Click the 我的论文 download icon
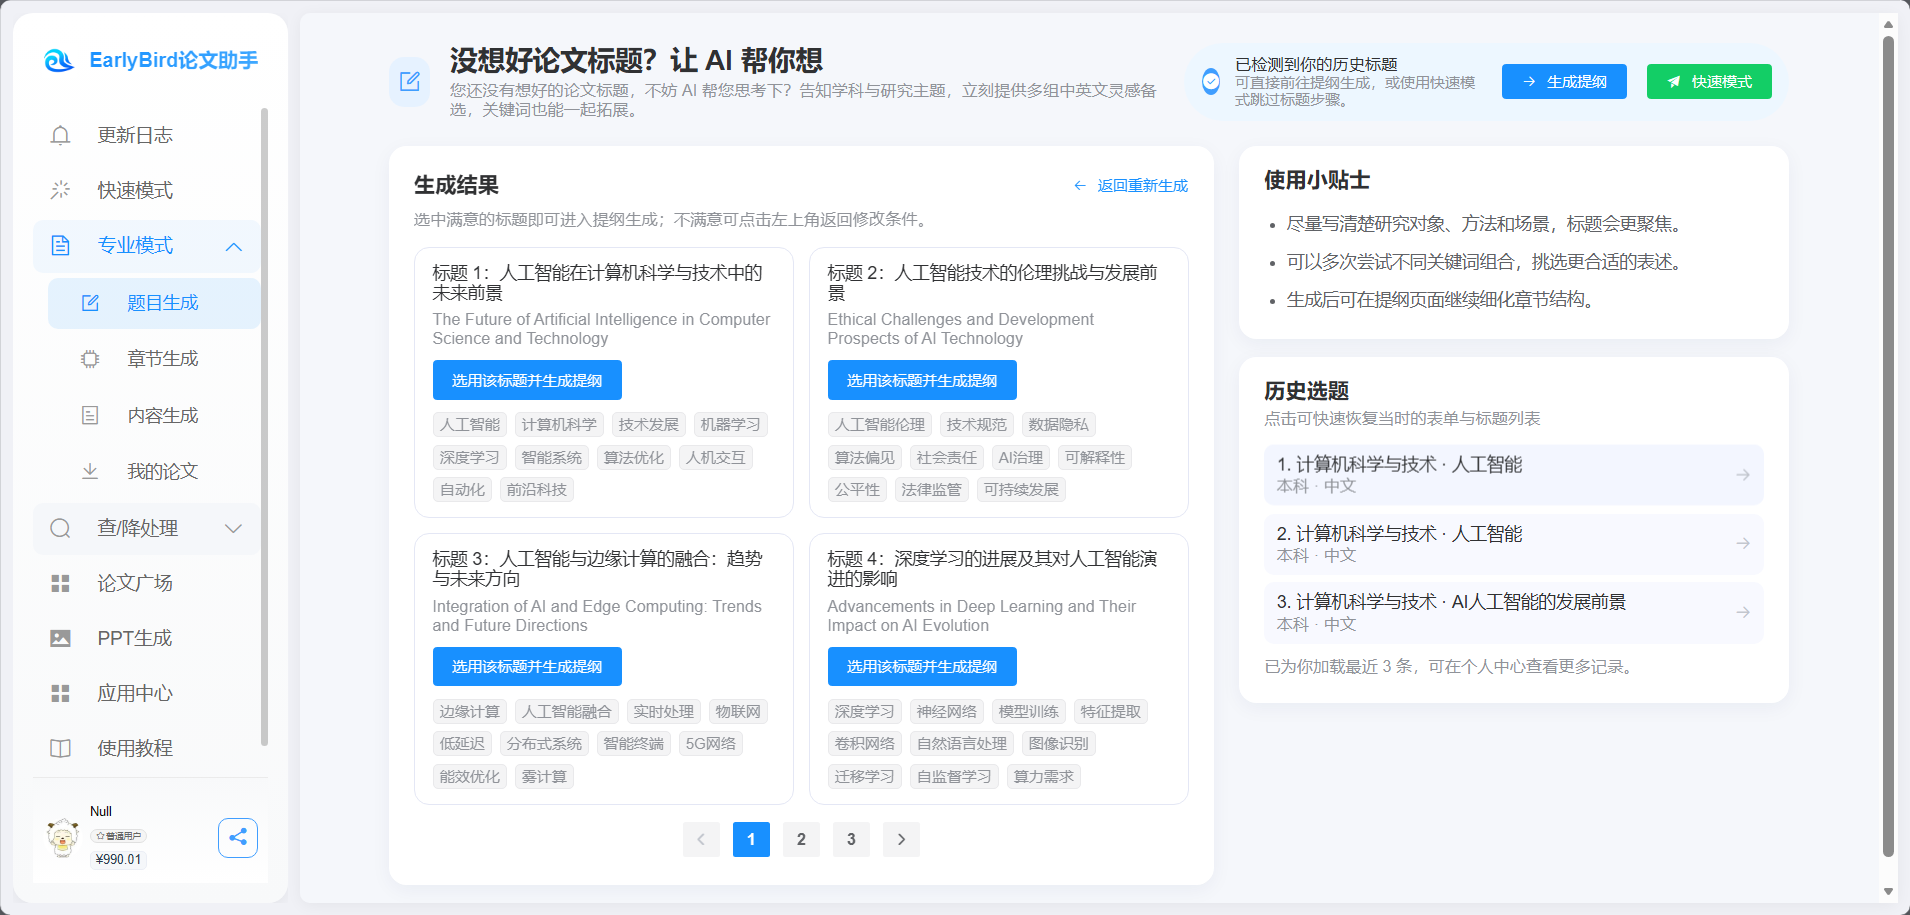The height and width of the screenshot is (915, 1910). tap(91, 471)
